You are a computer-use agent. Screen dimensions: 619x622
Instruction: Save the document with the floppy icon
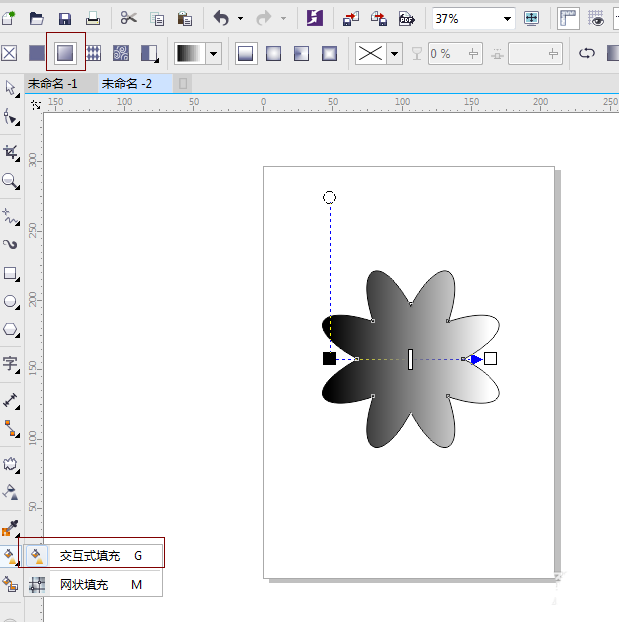pyautogui.click(x=65, y=19)
